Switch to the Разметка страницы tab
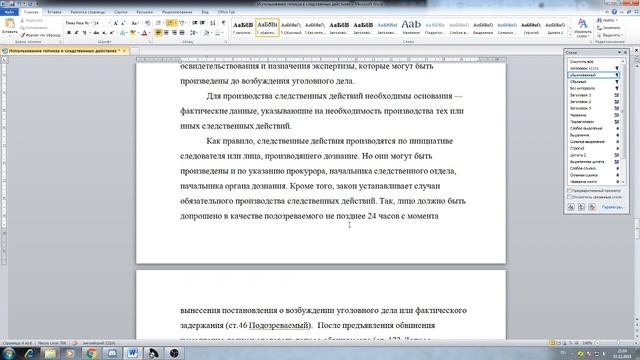 pos(88,12)
